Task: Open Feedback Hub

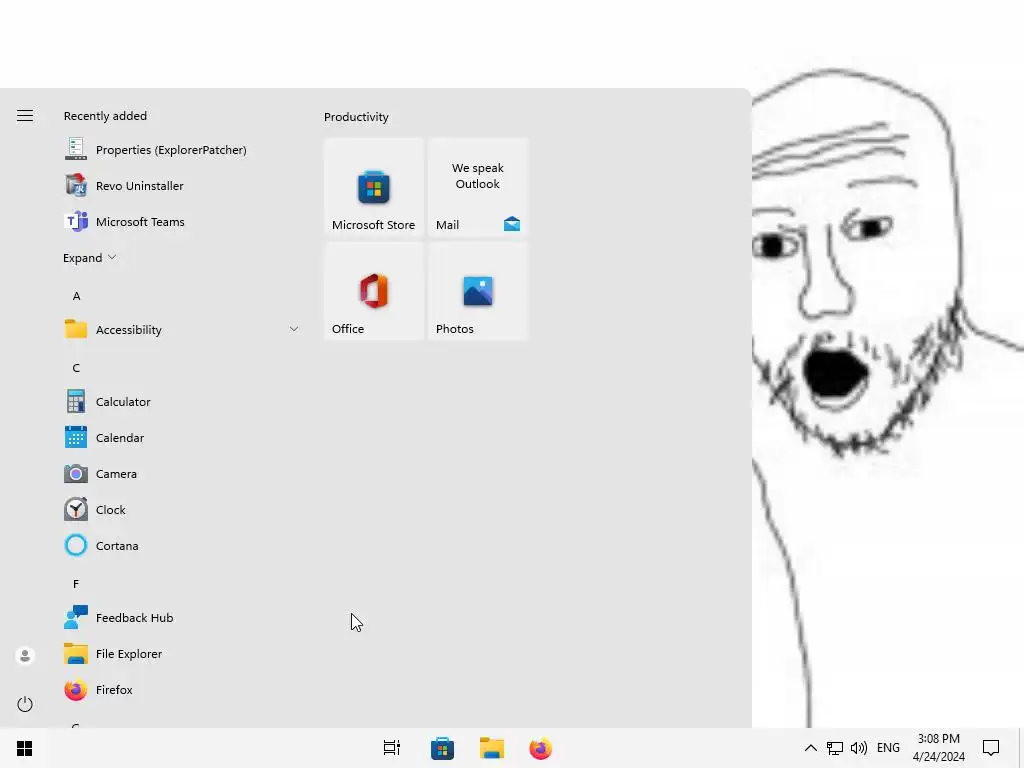Action: (182, 617)
